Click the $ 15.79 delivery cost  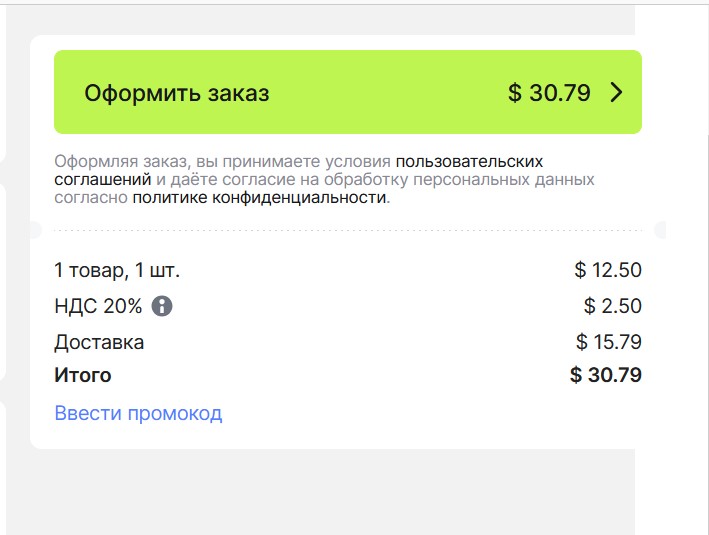click(609, 342)
